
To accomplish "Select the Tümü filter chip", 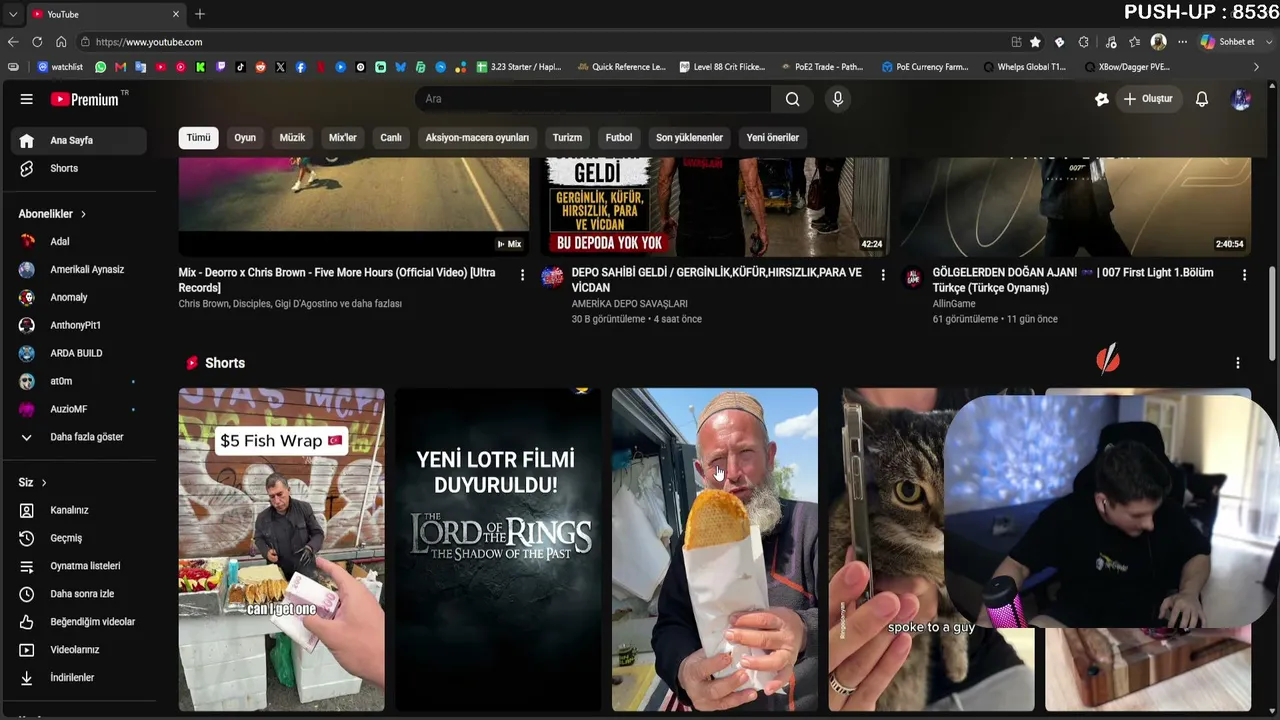I will tap(199, 138).
